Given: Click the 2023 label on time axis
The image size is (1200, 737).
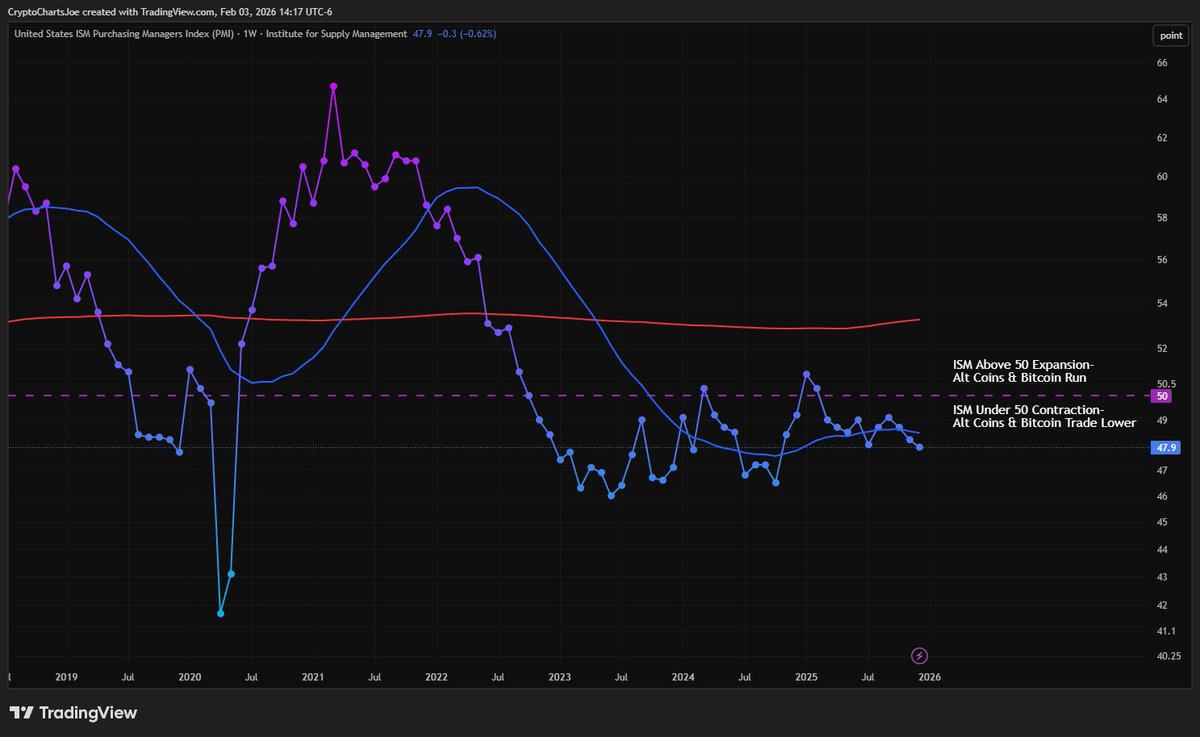Looking at the screenshot, I should [x=559, y=677].
